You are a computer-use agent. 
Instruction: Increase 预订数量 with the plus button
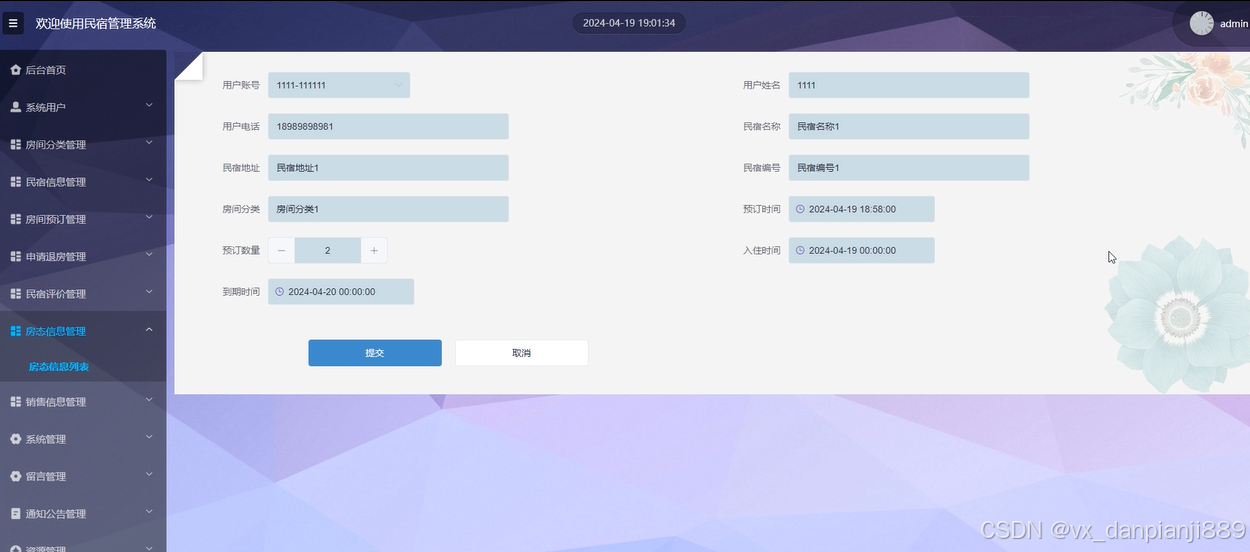(x=374, y=250)
